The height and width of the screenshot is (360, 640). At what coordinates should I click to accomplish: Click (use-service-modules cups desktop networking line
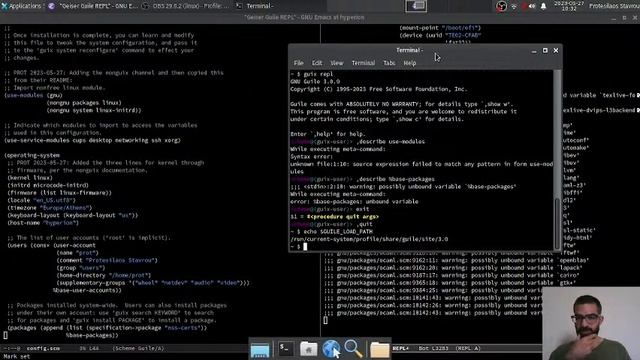point(92,140)
